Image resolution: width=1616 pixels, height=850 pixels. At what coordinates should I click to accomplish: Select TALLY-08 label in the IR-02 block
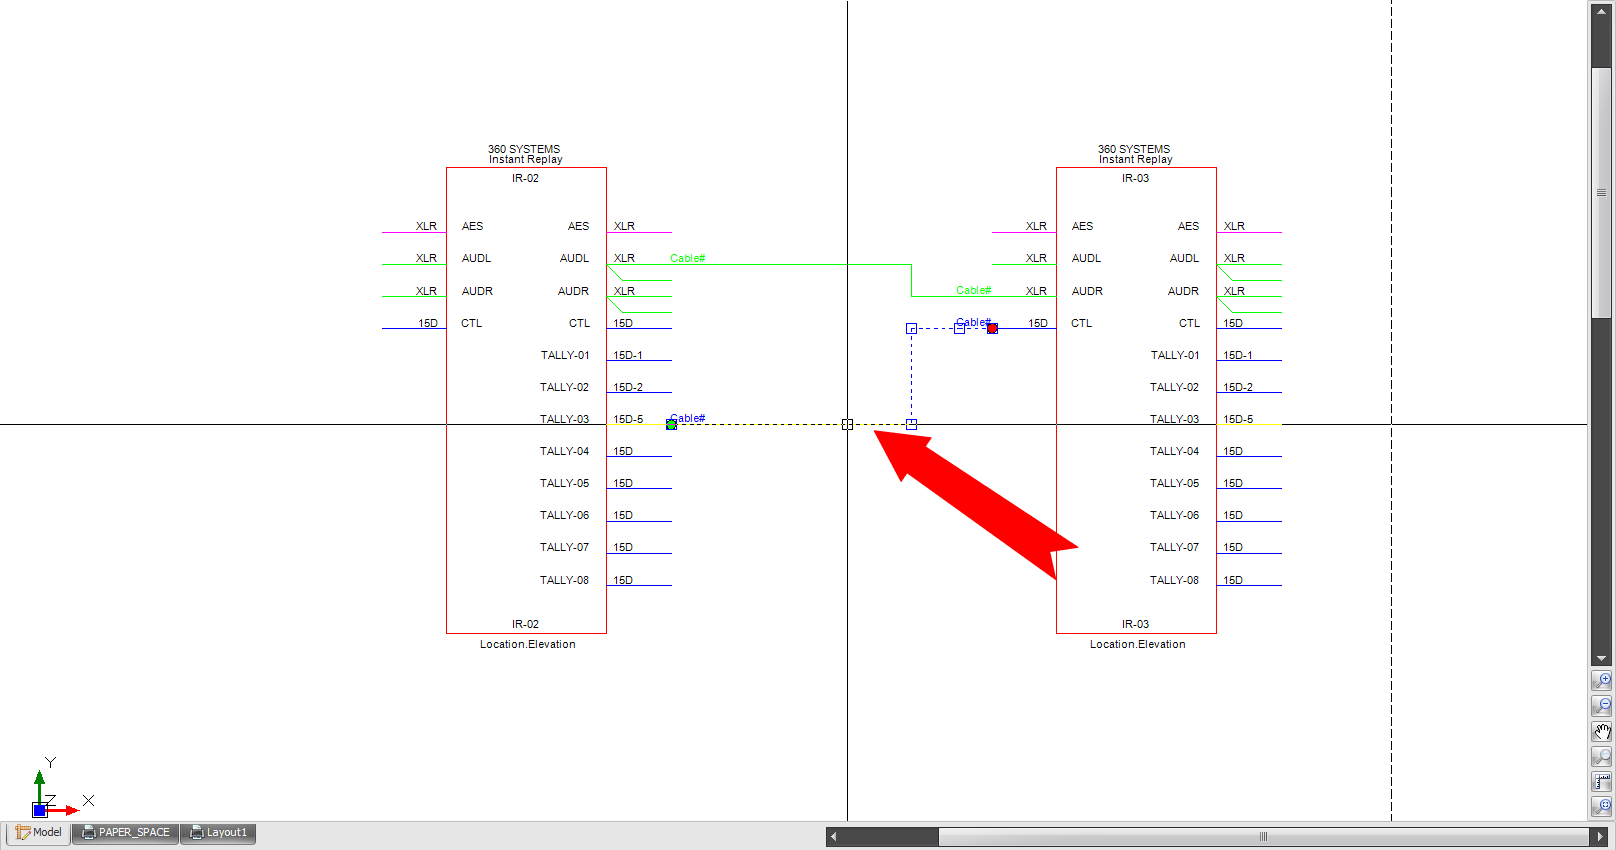[564, 580]
